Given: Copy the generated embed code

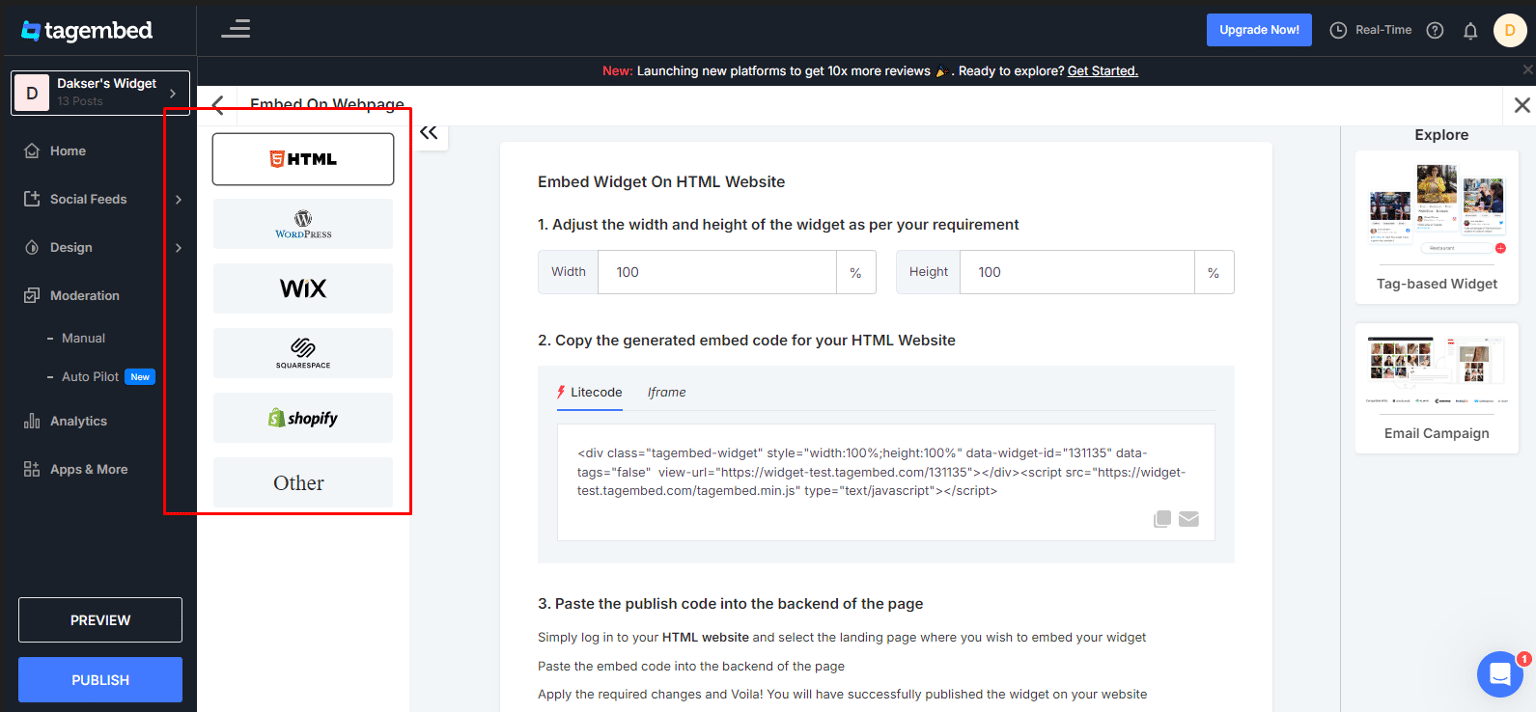Looking at the screenshot, I should pyautogui.click(x=1162, y=518).
